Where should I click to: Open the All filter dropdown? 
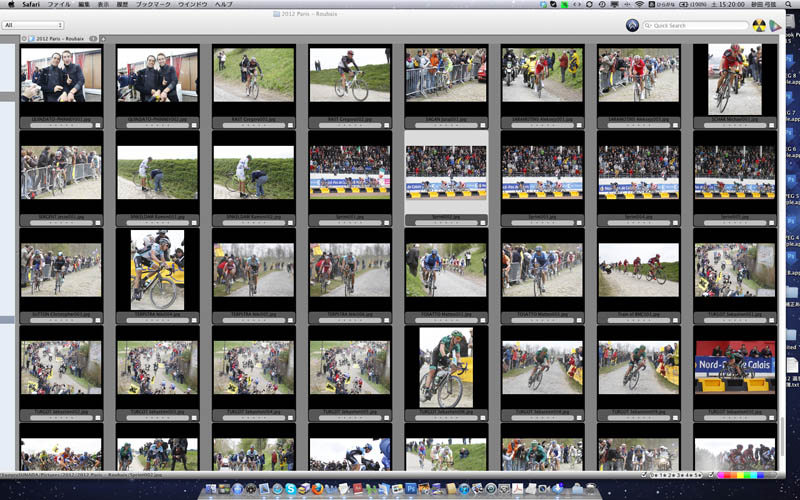(33, 25)
